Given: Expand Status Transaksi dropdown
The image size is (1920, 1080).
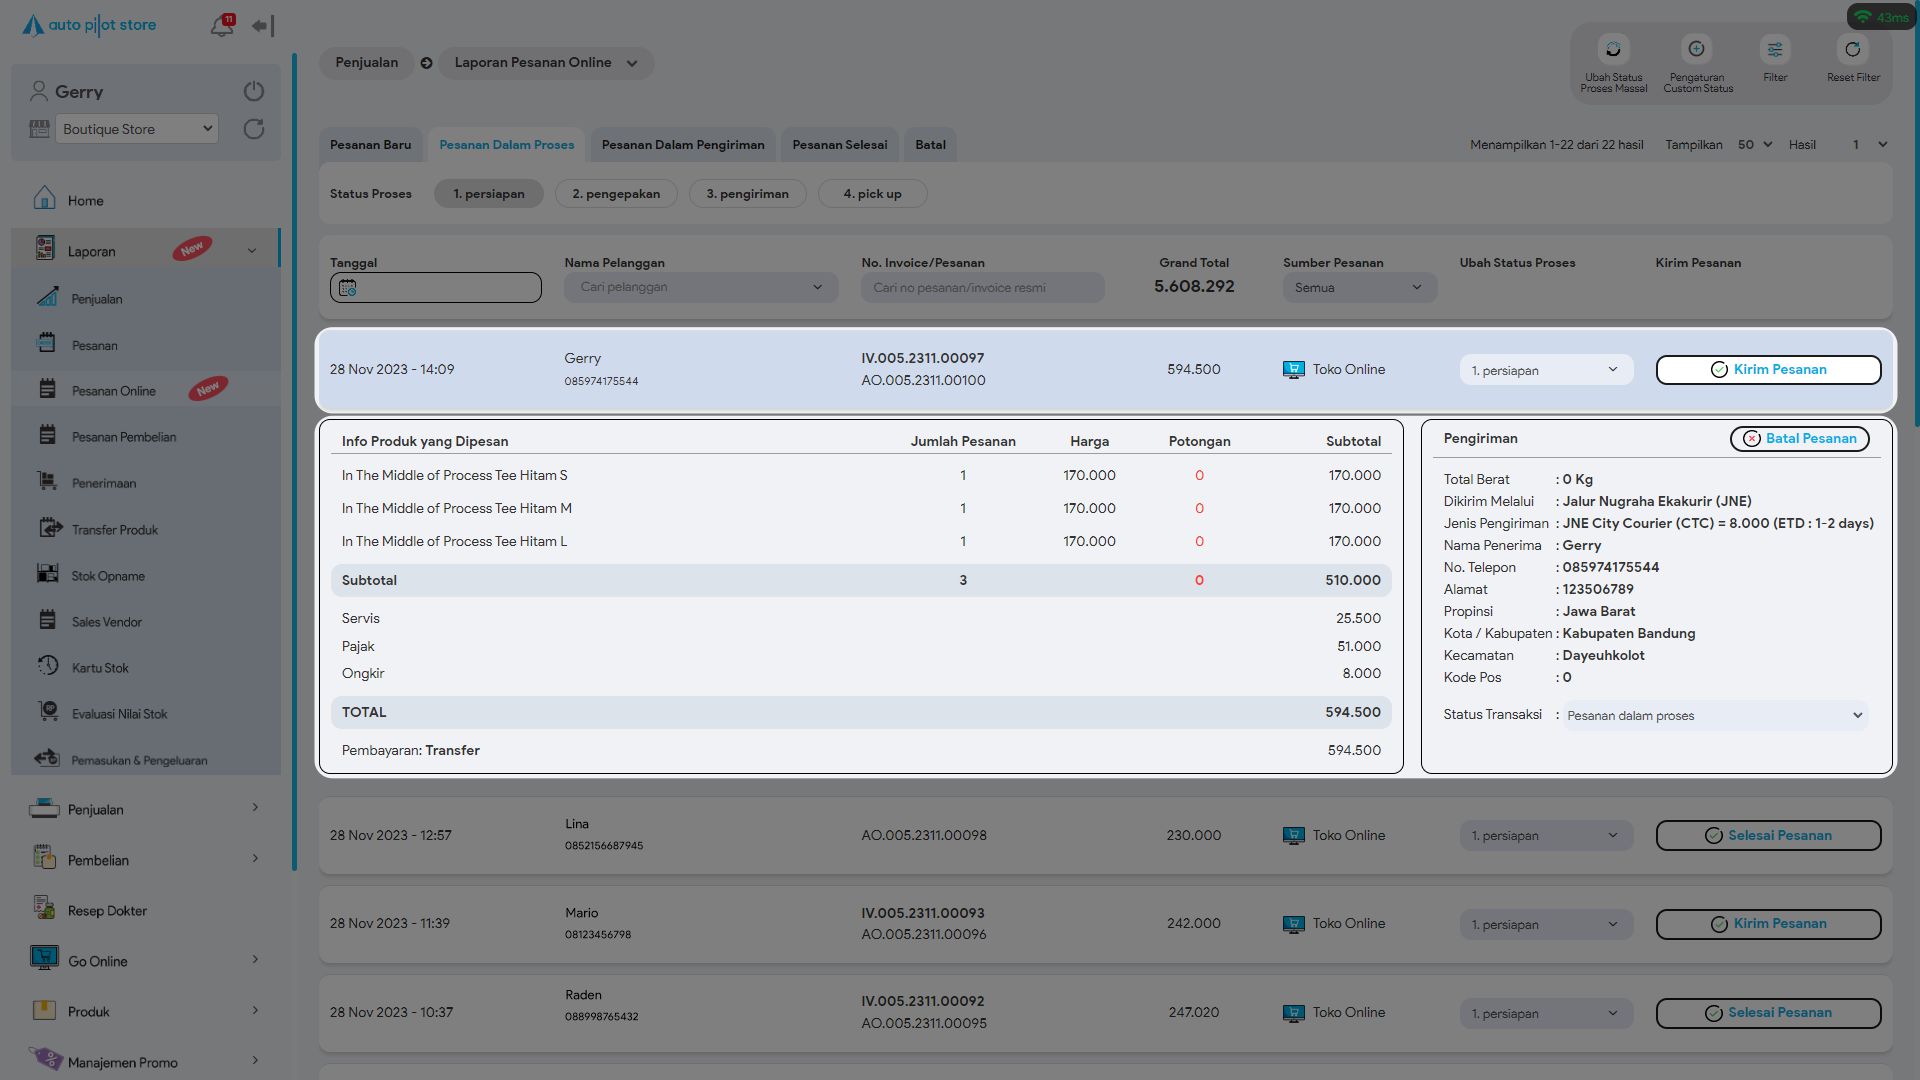Looking at the screenshot, I should (x=1715, y=716).
